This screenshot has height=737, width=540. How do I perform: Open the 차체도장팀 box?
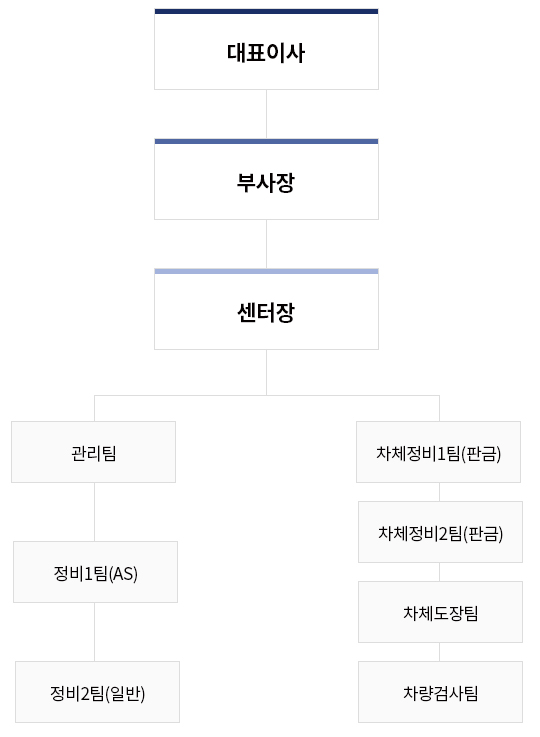[x=440, y=612]
